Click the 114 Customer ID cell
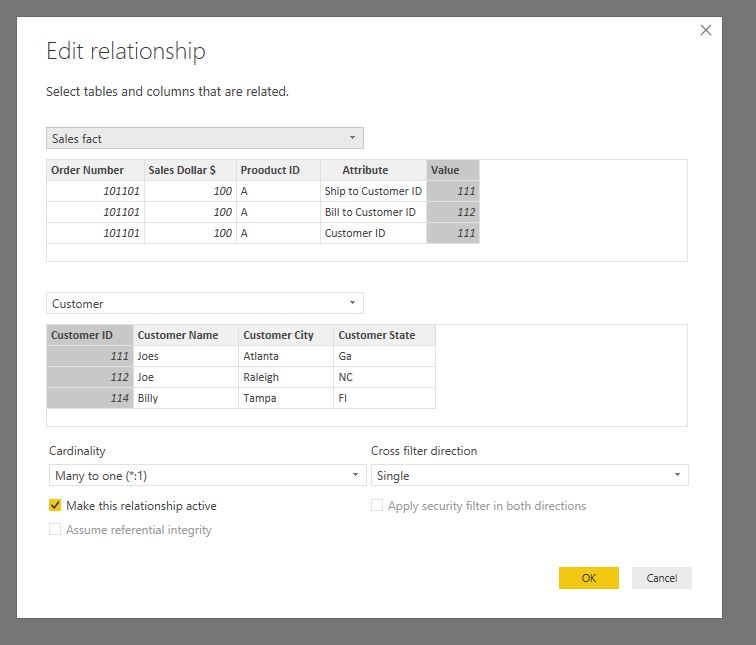The height and width of the screenshot is (645, 756). point(90,398)
